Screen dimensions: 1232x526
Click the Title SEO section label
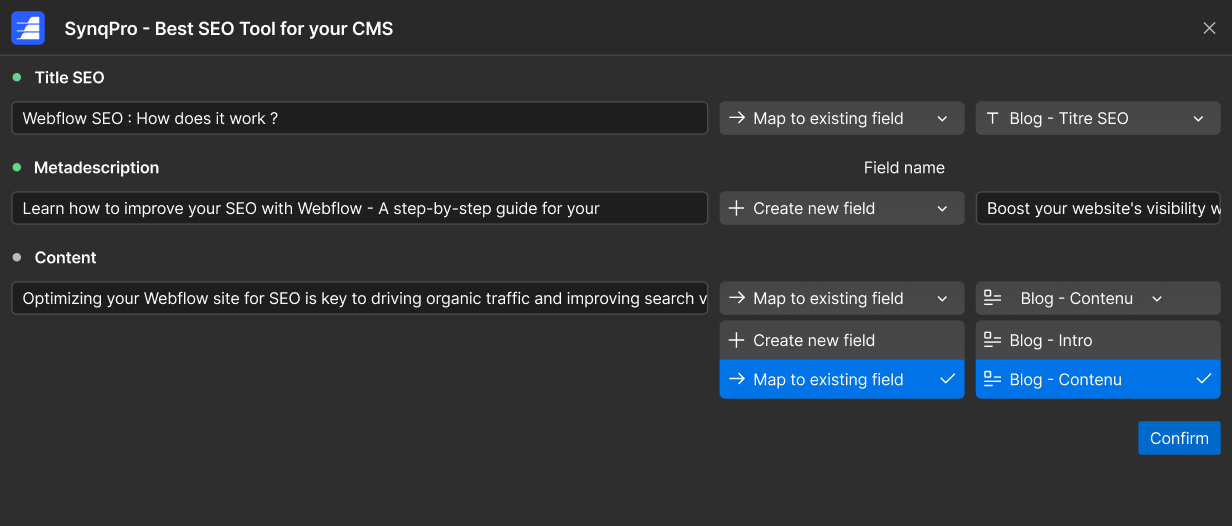point(69,77)
